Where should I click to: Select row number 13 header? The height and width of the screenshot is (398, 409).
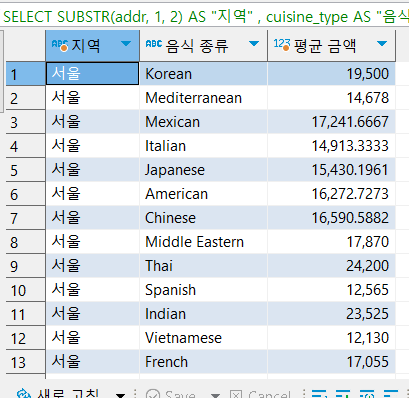click(25, 362)
